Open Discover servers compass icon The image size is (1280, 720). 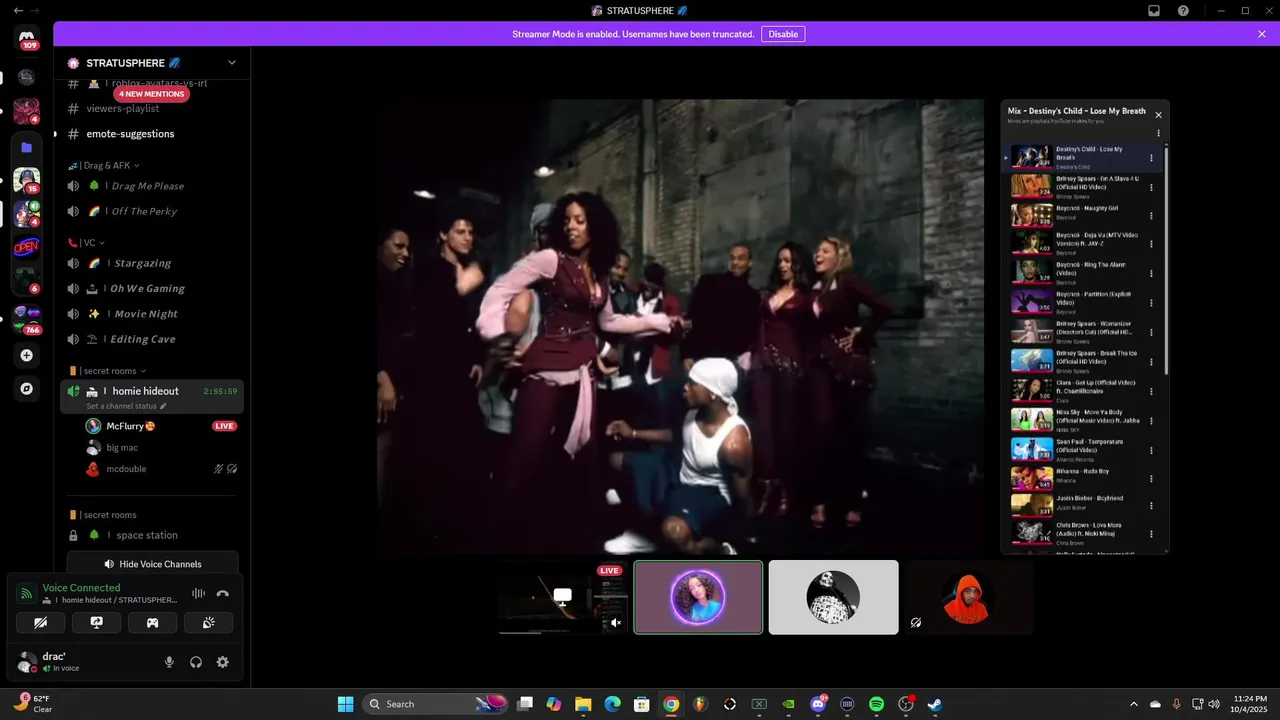pos(27,389)
